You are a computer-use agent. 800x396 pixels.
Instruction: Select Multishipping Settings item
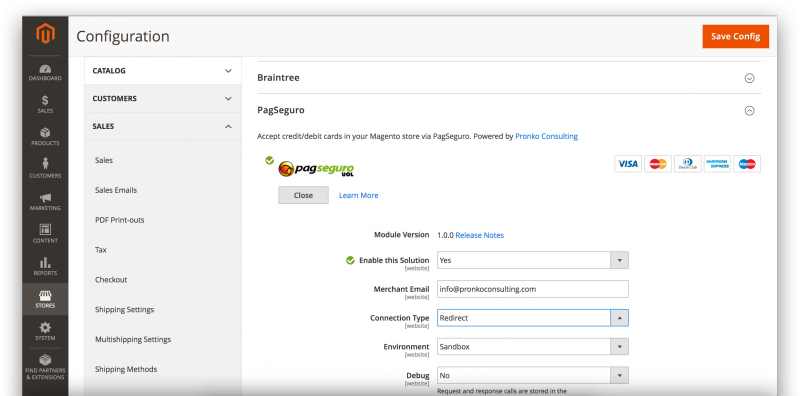point(133,339)
